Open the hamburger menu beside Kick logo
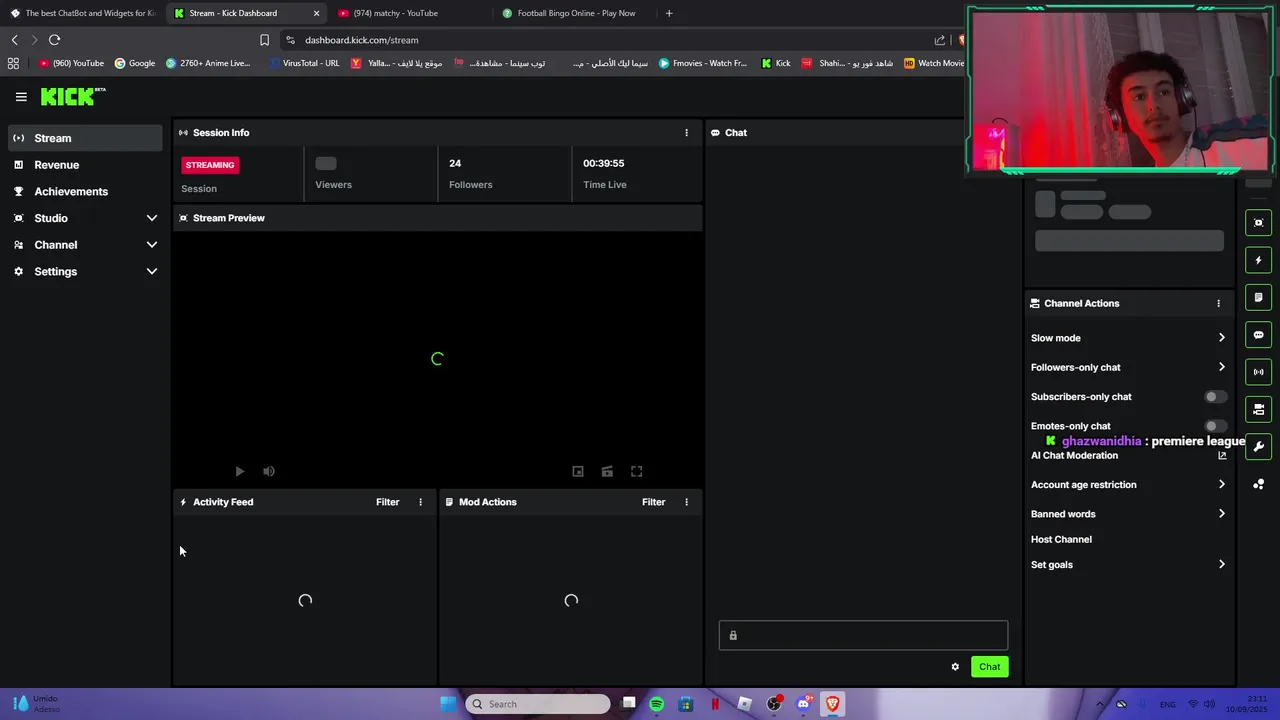 point(21,97)
